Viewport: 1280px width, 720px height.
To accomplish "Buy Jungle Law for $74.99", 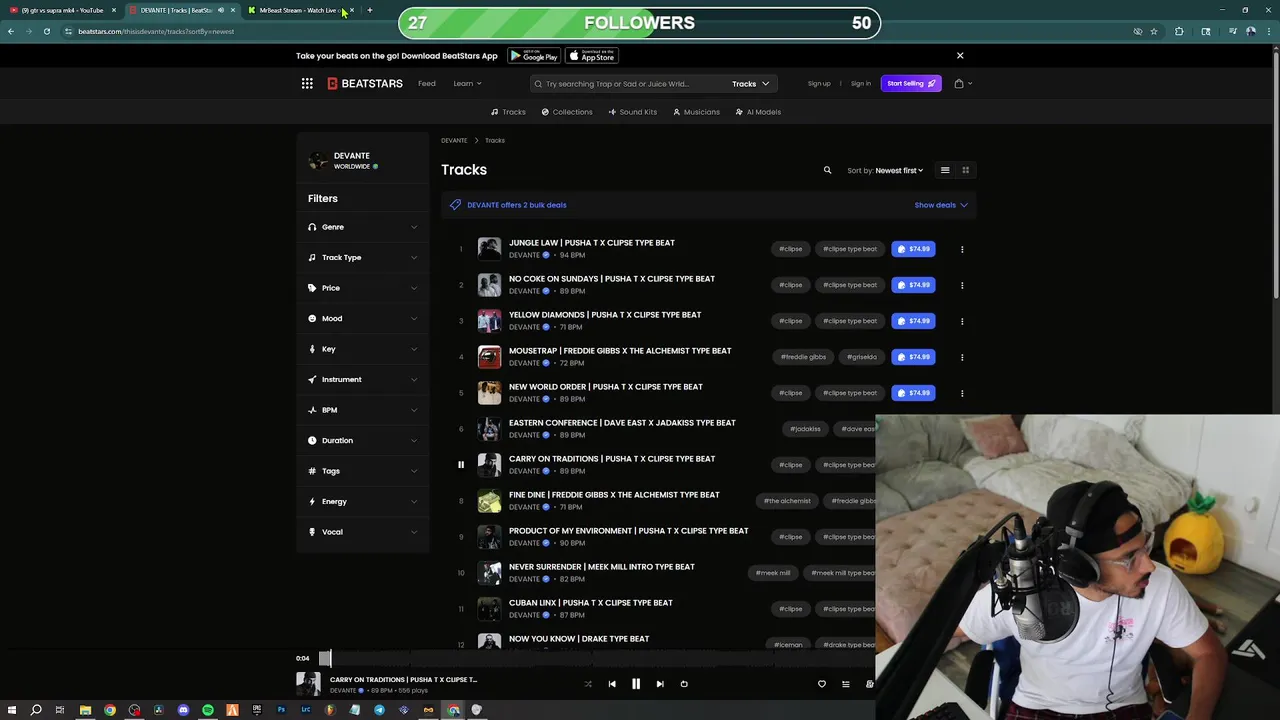I will coord(913,249).
